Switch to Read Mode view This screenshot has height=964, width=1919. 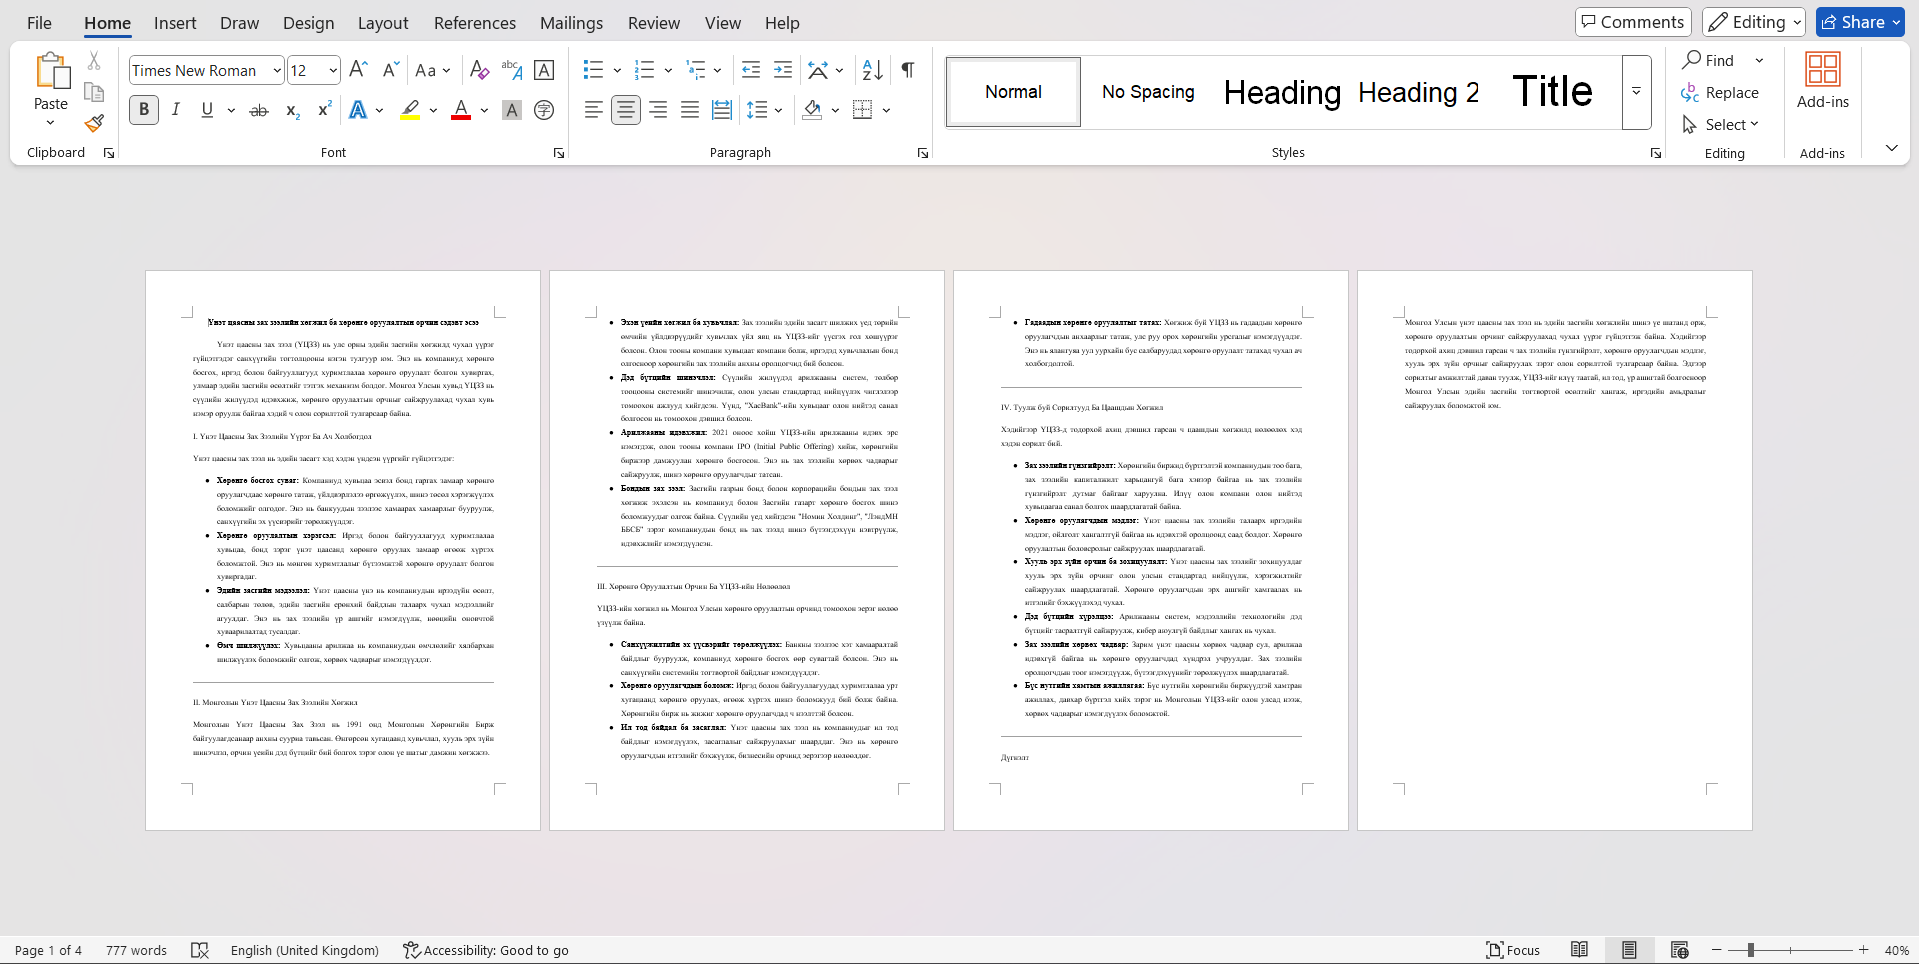coord(1579,950)
